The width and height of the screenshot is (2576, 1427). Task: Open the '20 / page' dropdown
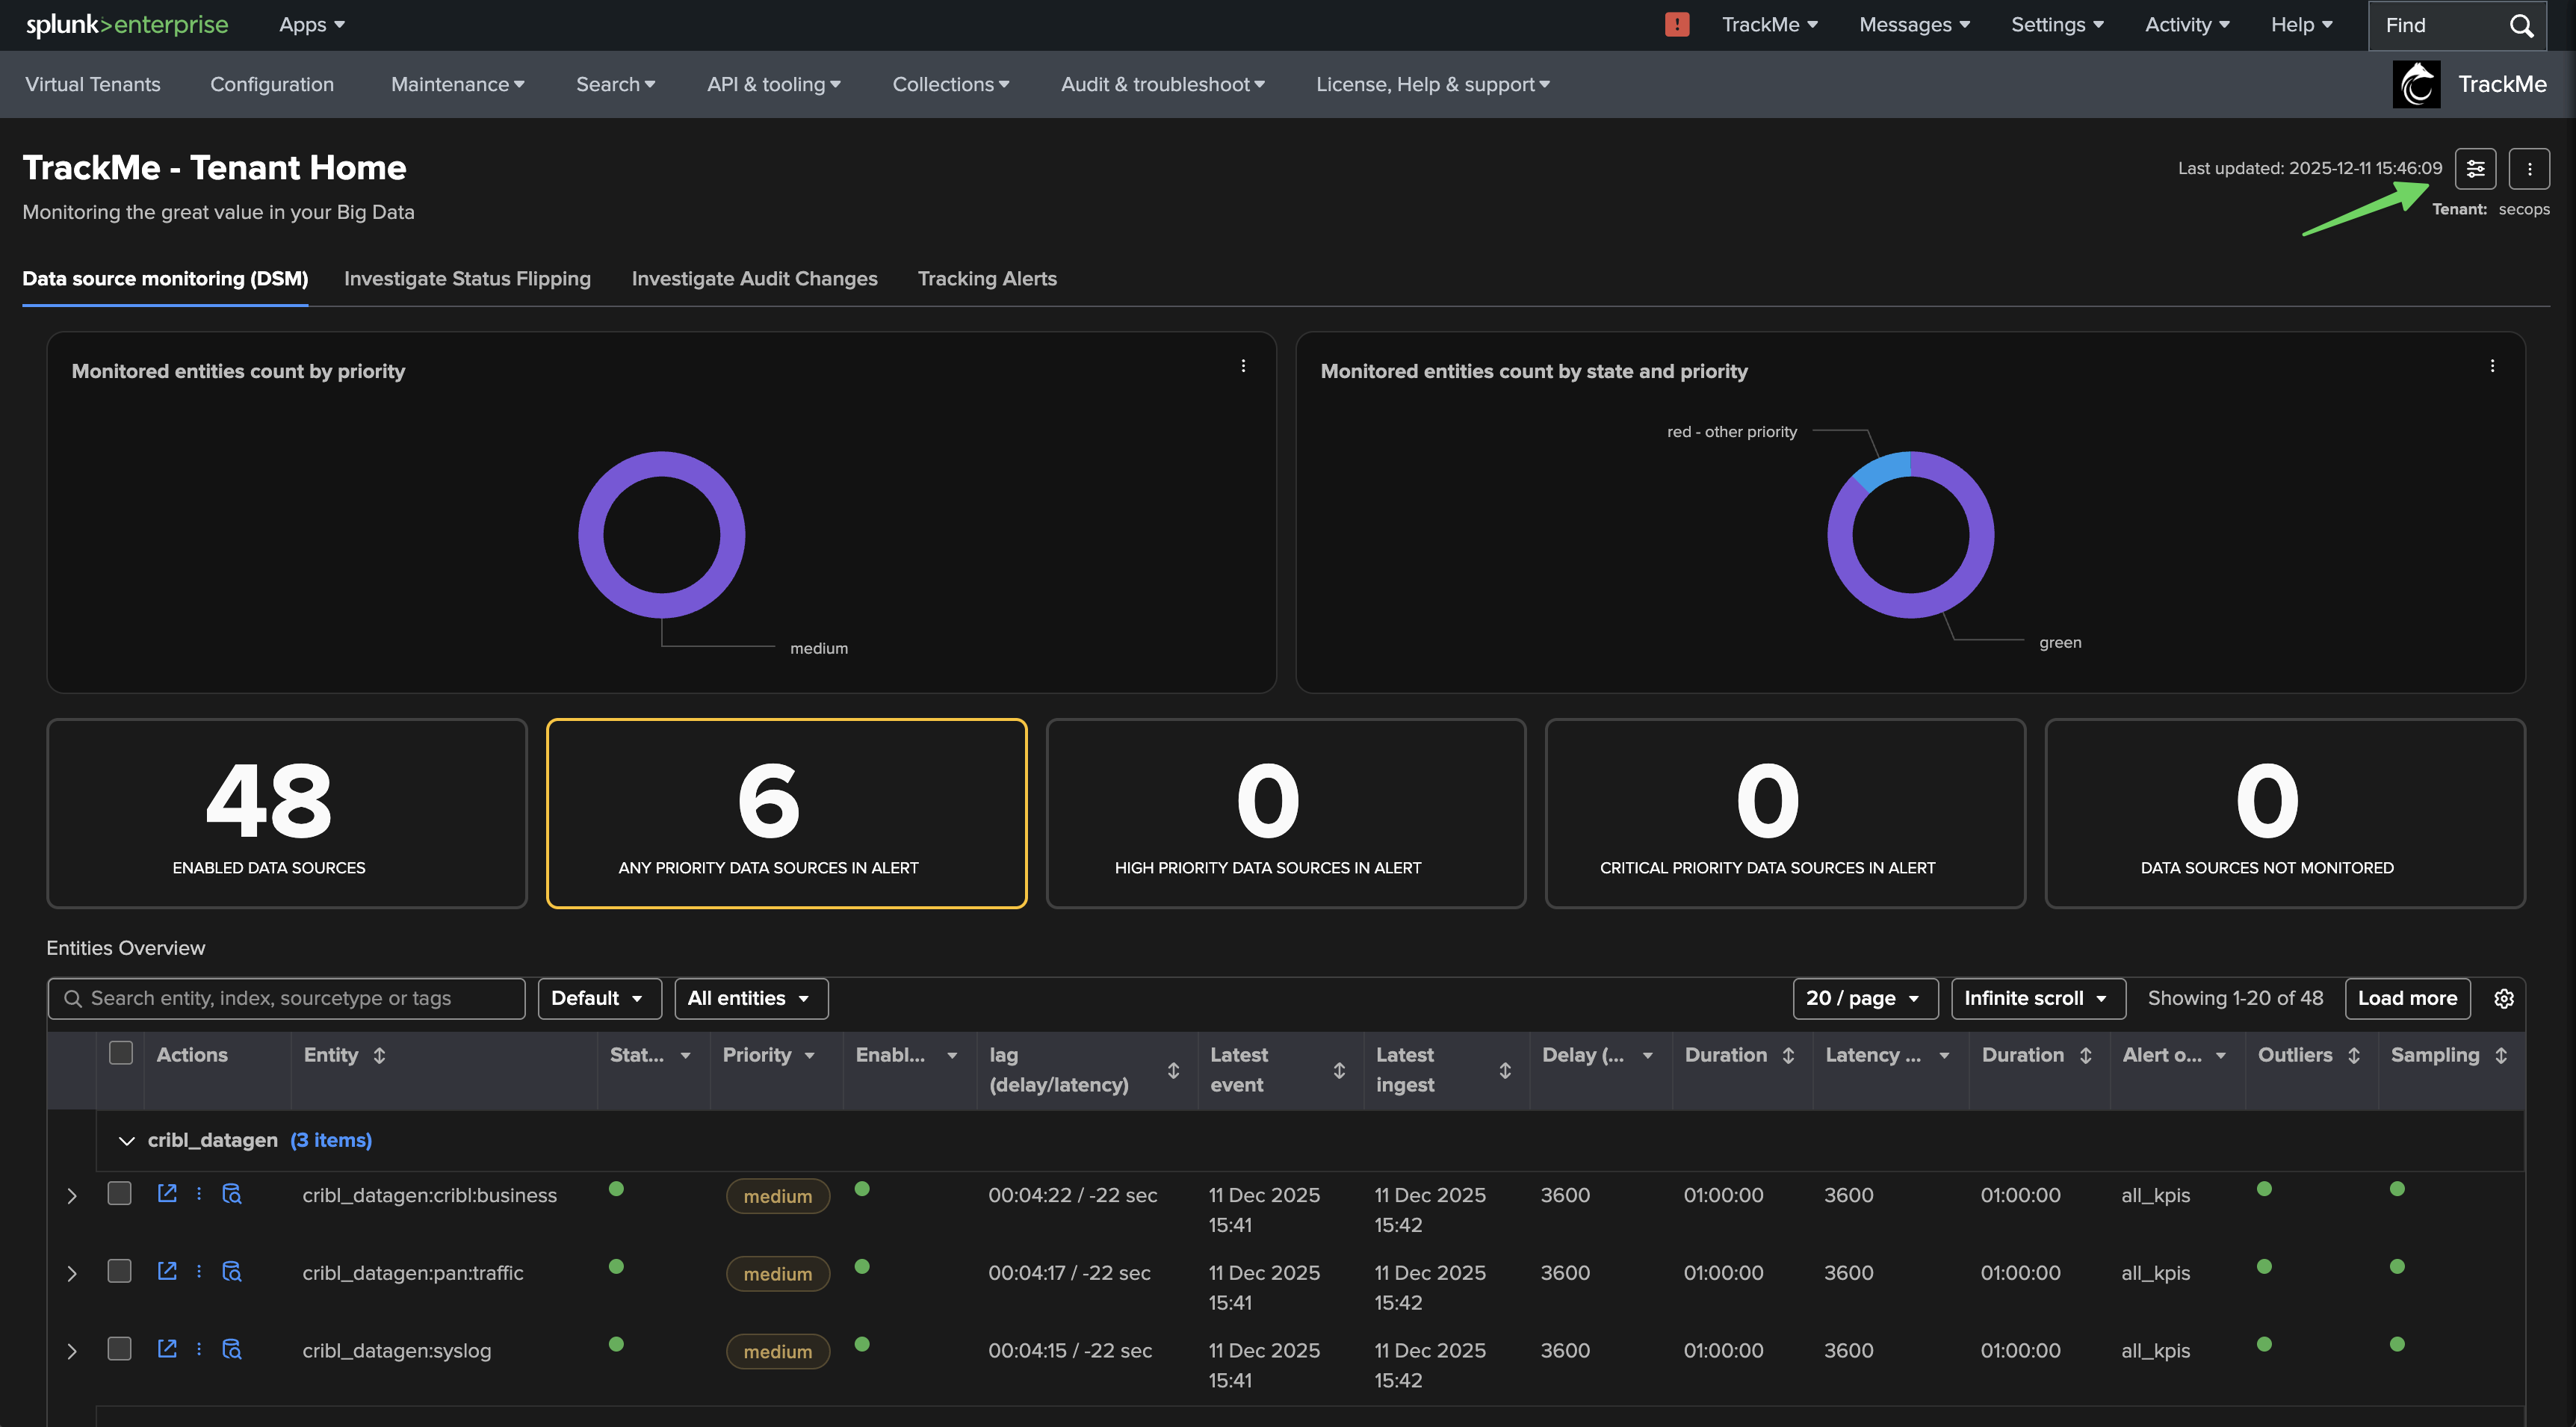point(1864,998)
